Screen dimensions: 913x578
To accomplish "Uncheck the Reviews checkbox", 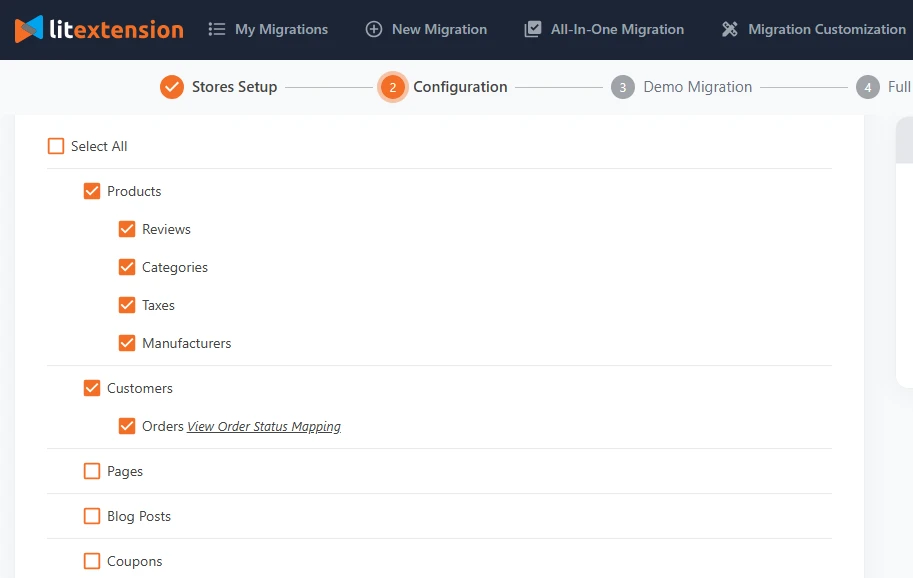I will pyautogui.click(x=127, y=229).
